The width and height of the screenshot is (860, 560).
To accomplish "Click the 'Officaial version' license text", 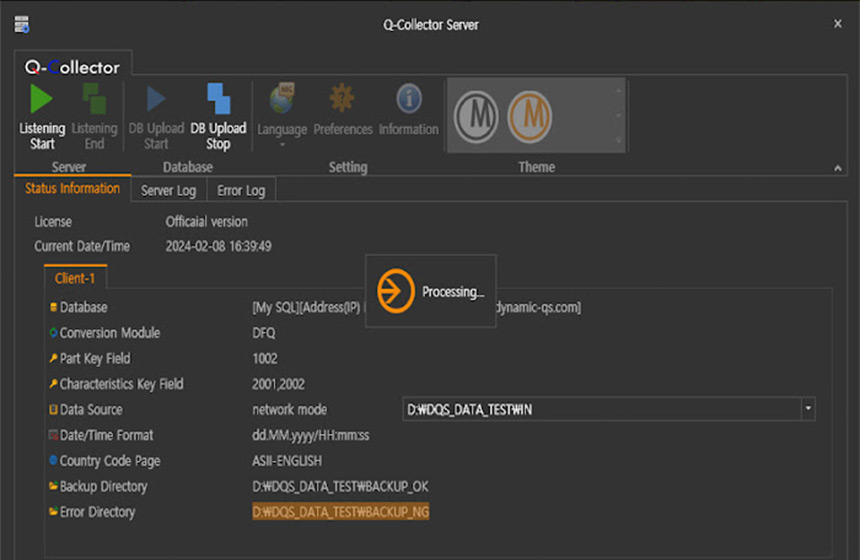I will [207, 222].
